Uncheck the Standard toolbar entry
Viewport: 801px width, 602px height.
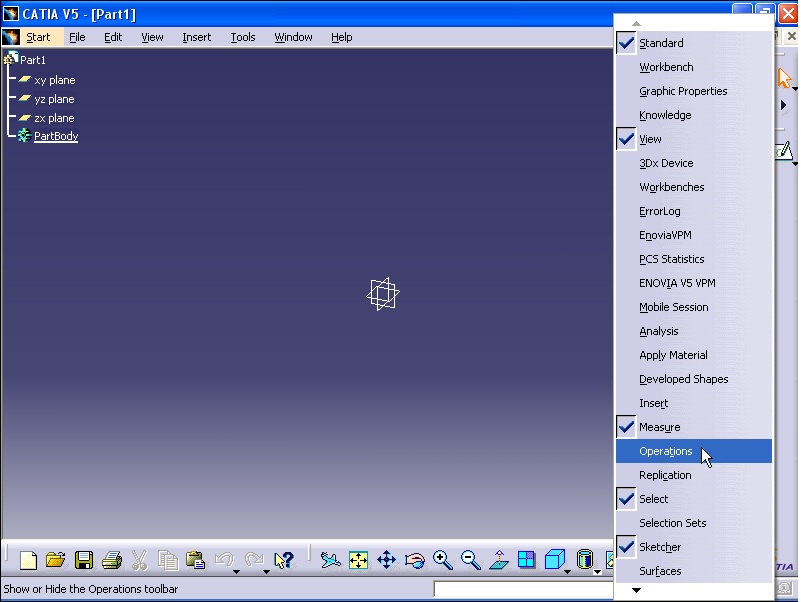(x=693, y=43)
